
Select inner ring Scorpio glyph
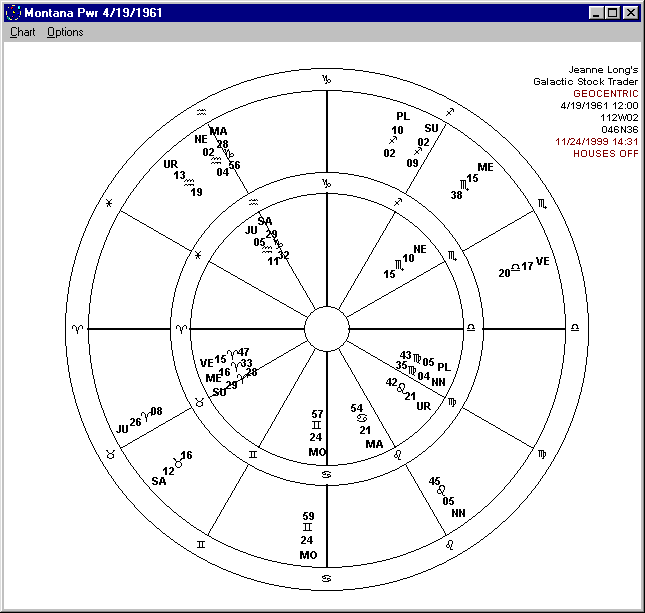click(452, 256)
